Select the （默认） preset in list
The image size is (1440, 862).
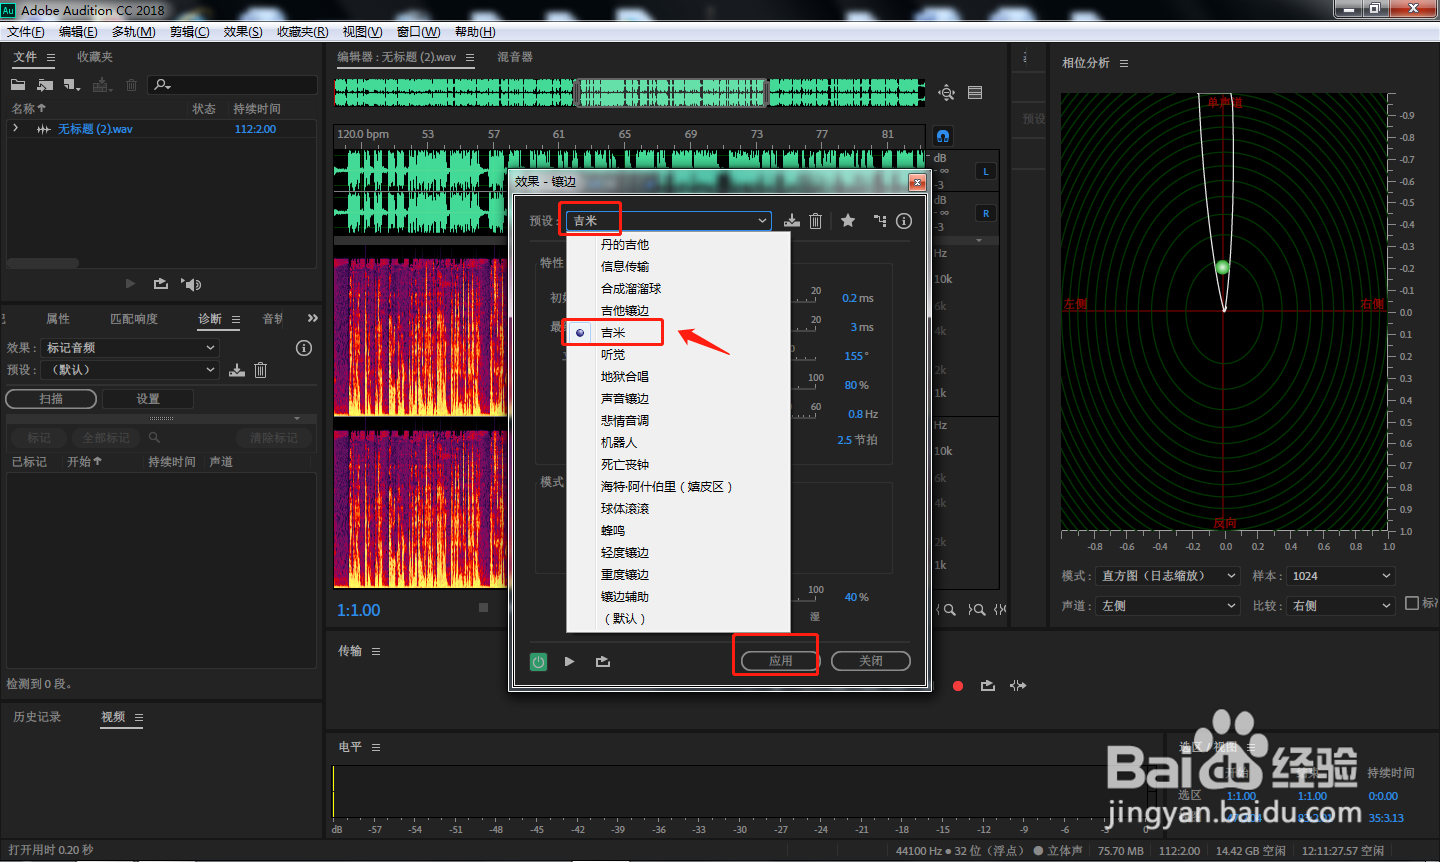678,619
